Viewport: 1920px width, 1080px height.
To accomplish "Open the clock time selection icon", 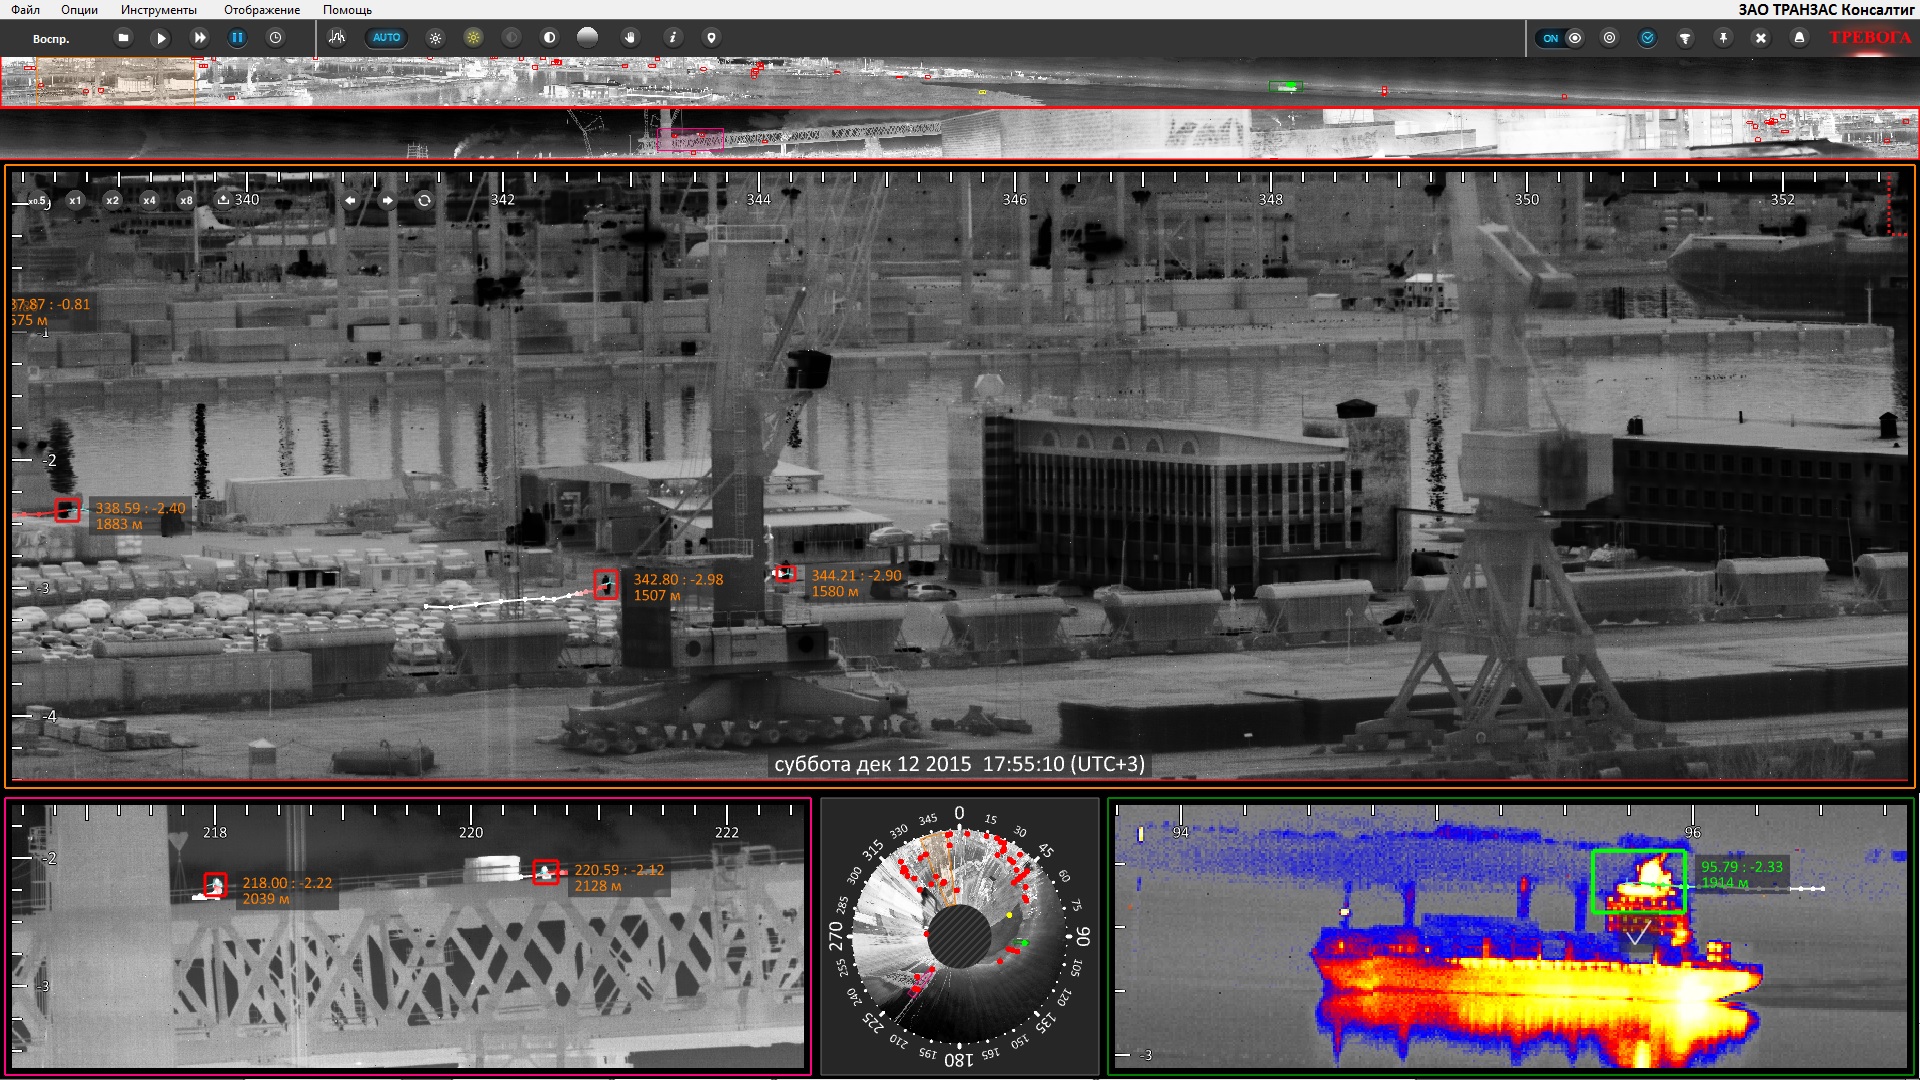I will click(x=275, y=38).
